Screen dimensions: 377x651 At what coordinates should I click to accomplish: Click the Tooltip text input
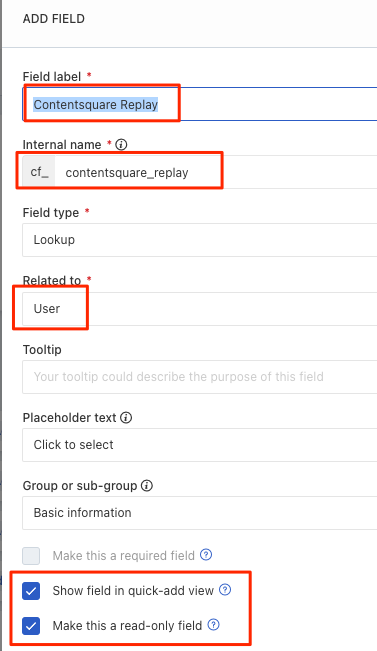[200, 377]
